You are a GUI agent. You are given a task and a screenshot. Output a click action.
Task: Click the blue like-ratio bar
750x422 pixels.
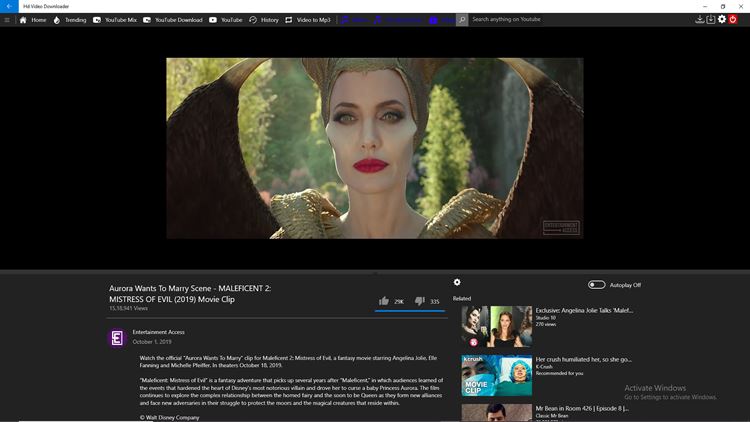tap(410, 311)
